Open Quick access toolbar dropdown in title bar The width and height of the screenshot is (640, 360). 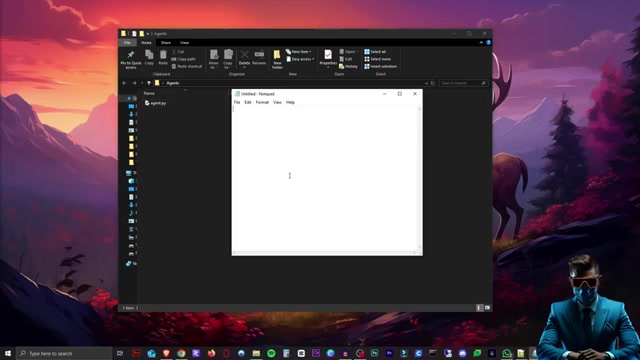pyautogui.click(x=148, y=33)
